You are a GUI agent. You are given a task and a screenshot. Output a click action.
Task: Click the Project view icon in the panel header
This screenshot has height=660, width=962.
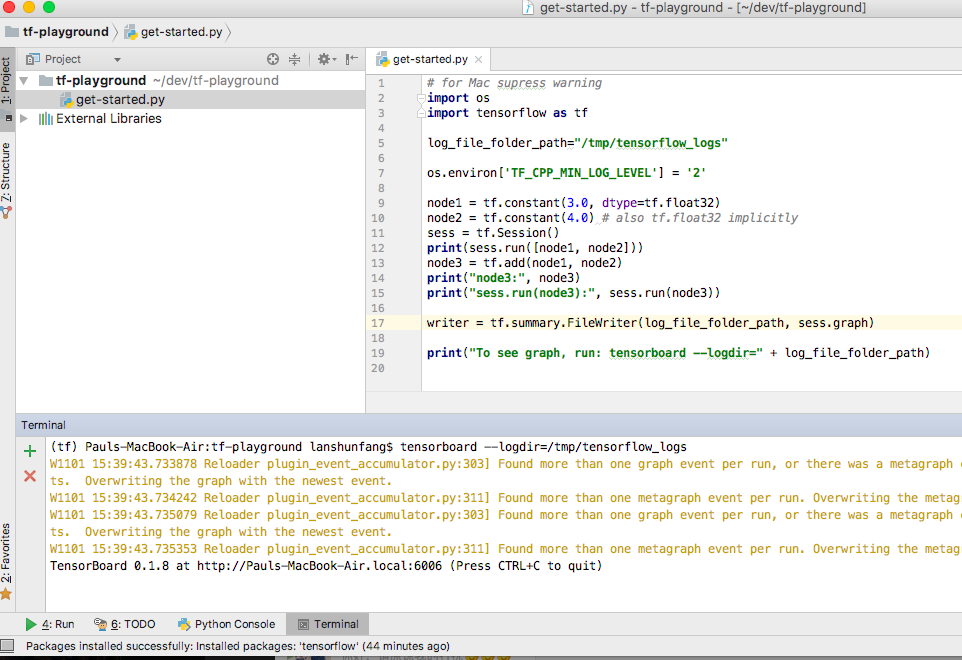coord(33,59)
